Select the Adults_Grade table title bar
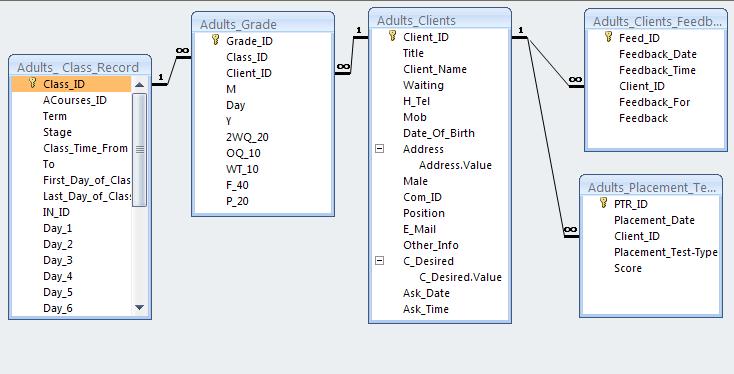 [x=263, y=24]
